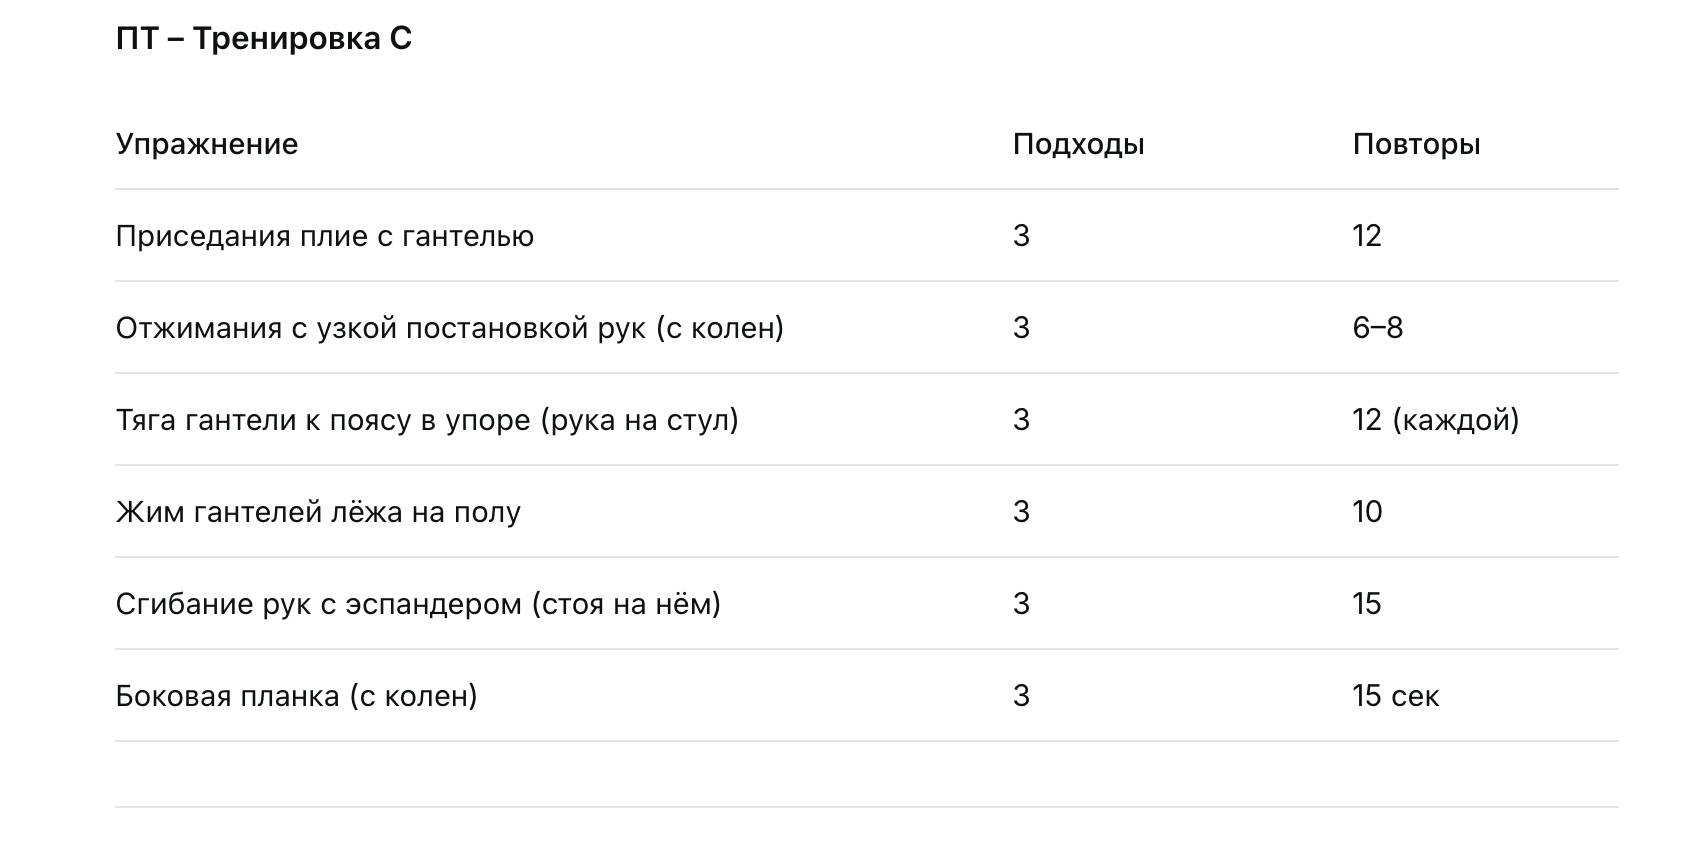The height and width of the screenshot is (842, 1684).
Task: Click the "10" reps value for Жим гантелей
Action: pyautogui.click(x=1367, y=512)
